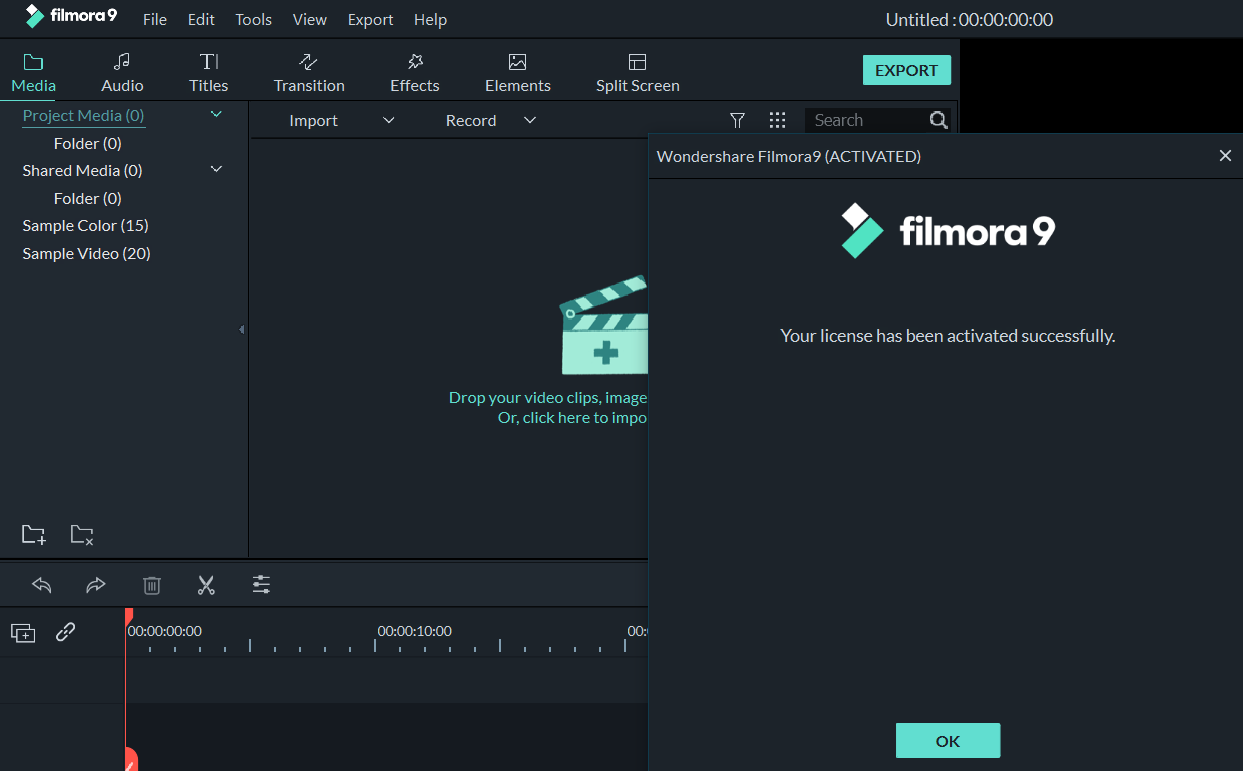Click the EXPORT button
Viewport: 1243px width, 771px height.
coord(907,70)
